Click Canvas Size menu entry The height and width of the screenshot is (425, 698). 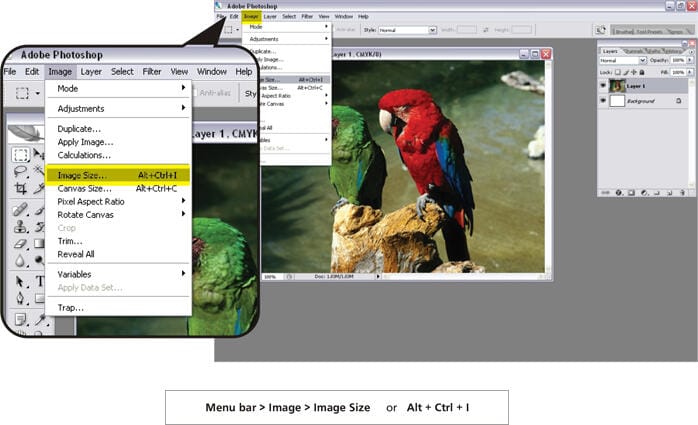pos(85,188)
